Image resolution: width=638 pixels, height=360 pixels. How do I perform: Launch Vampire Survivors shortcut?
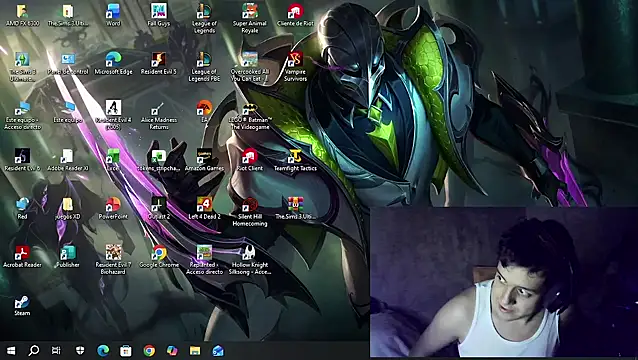295,67
